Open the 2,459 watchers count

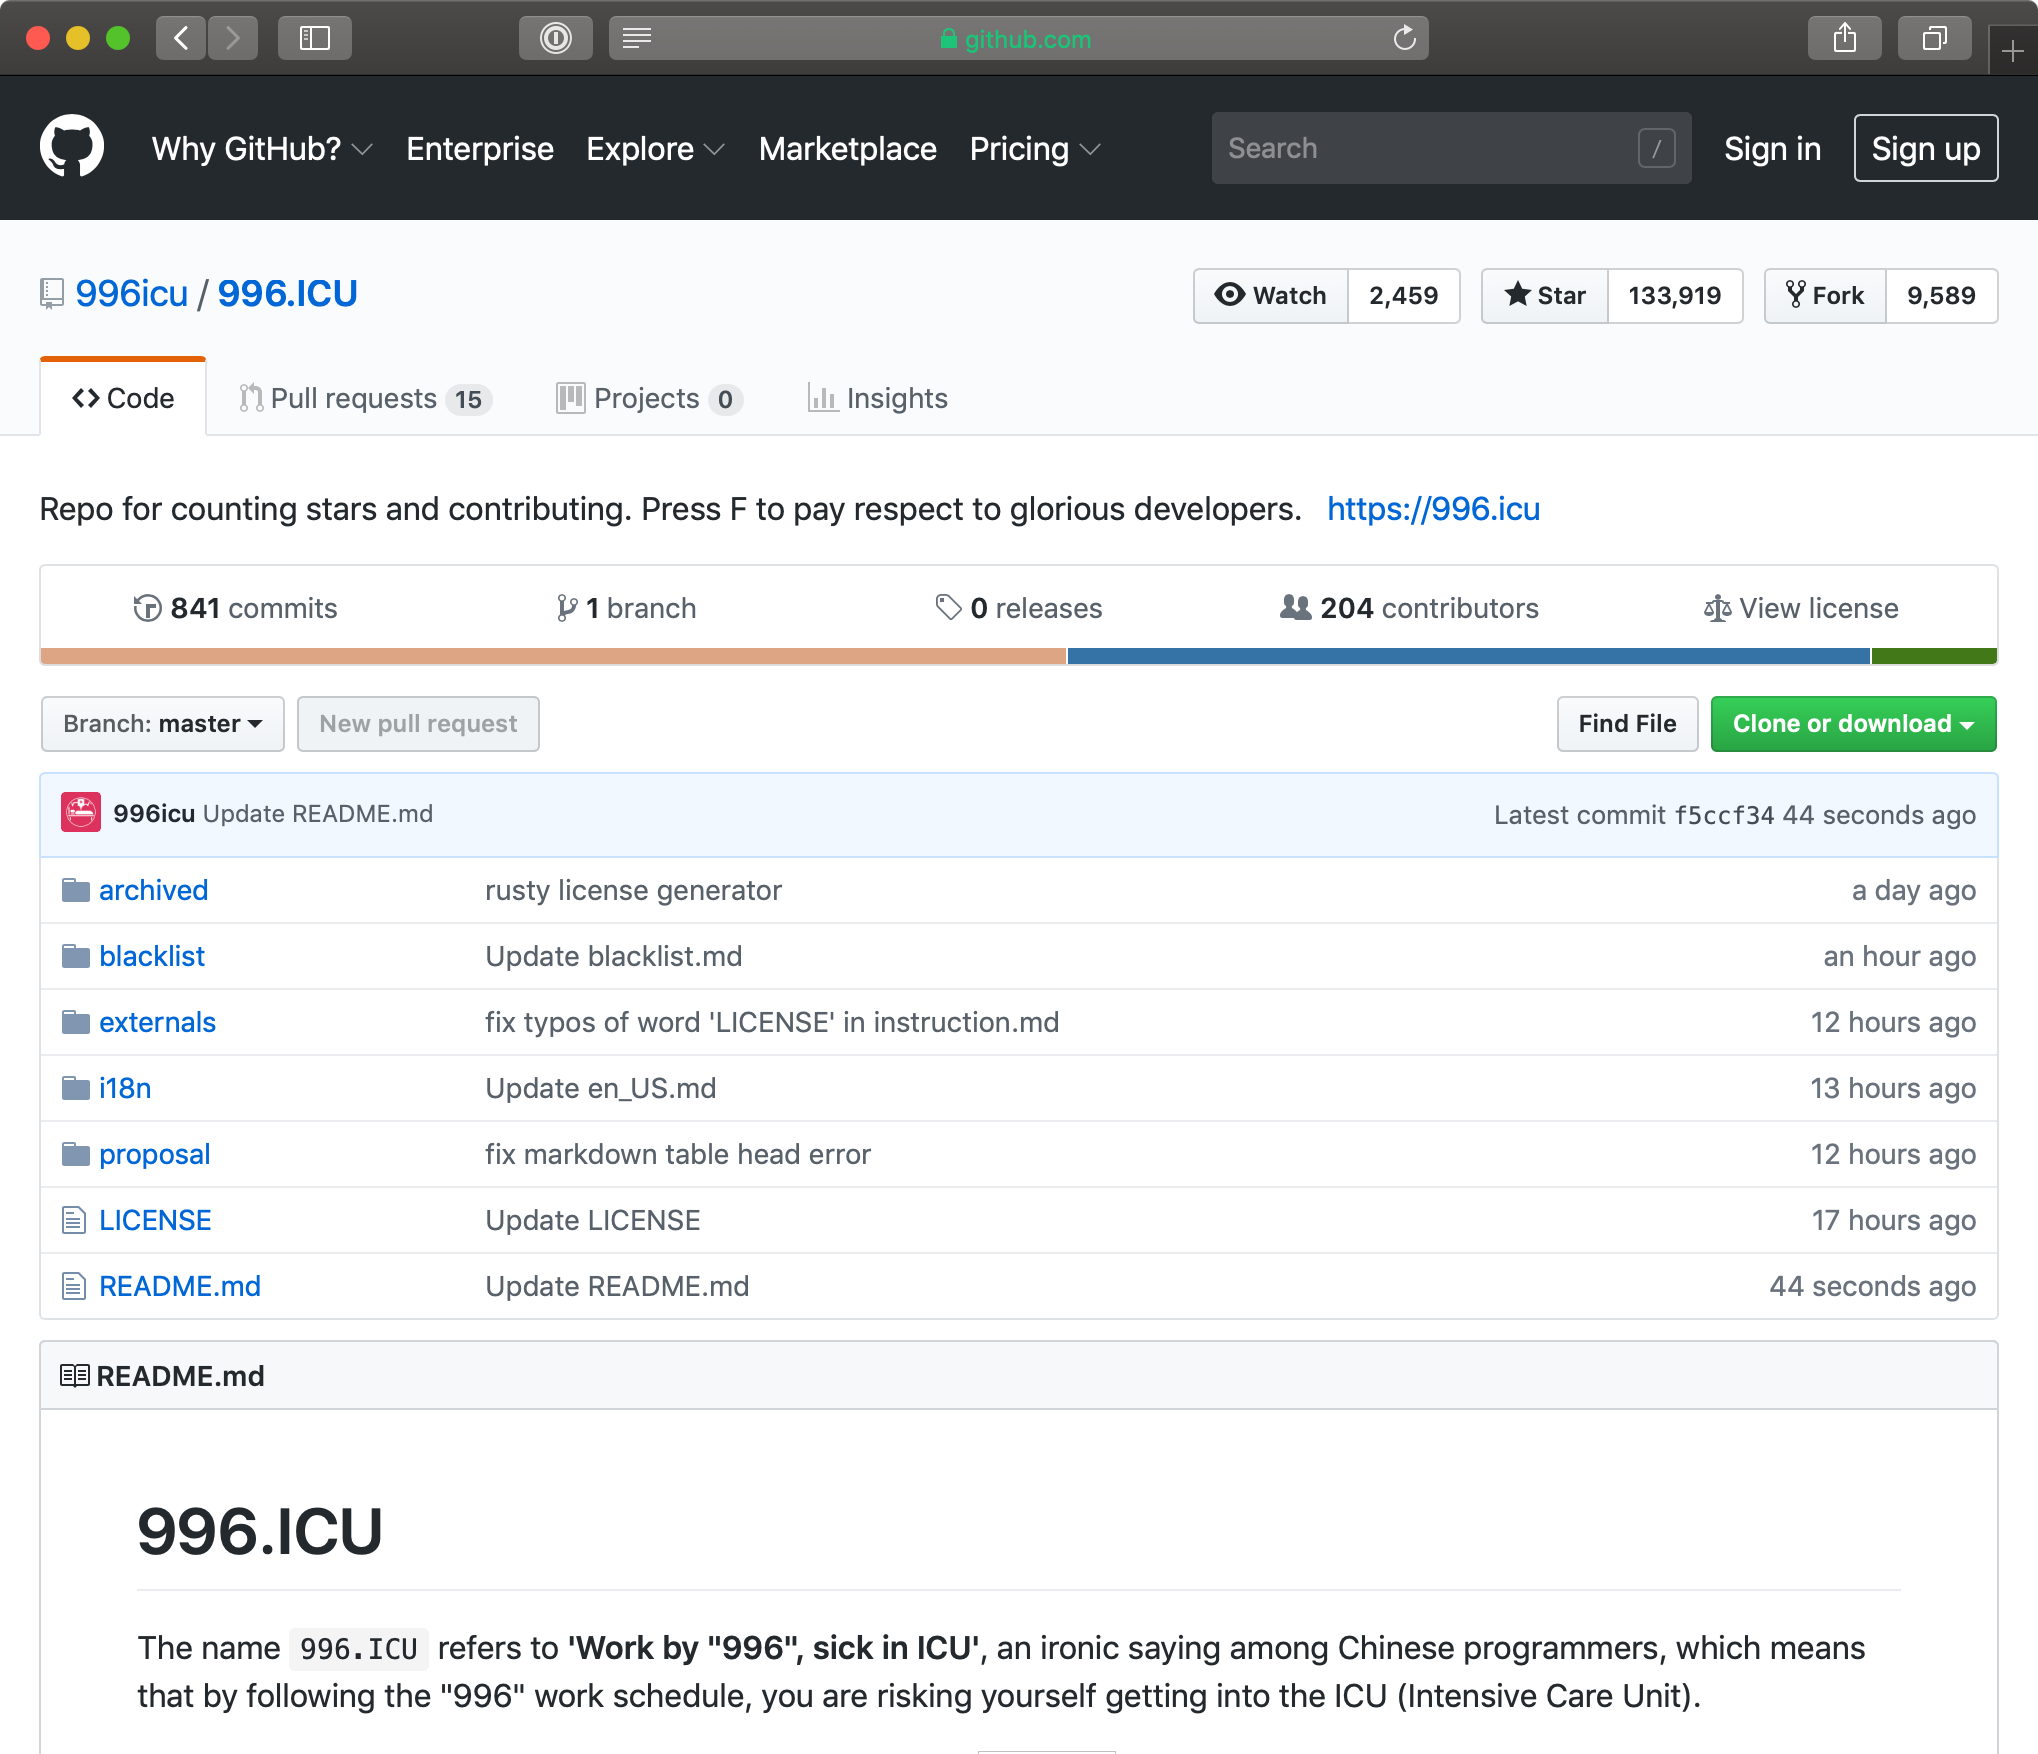pos(1403,296)
